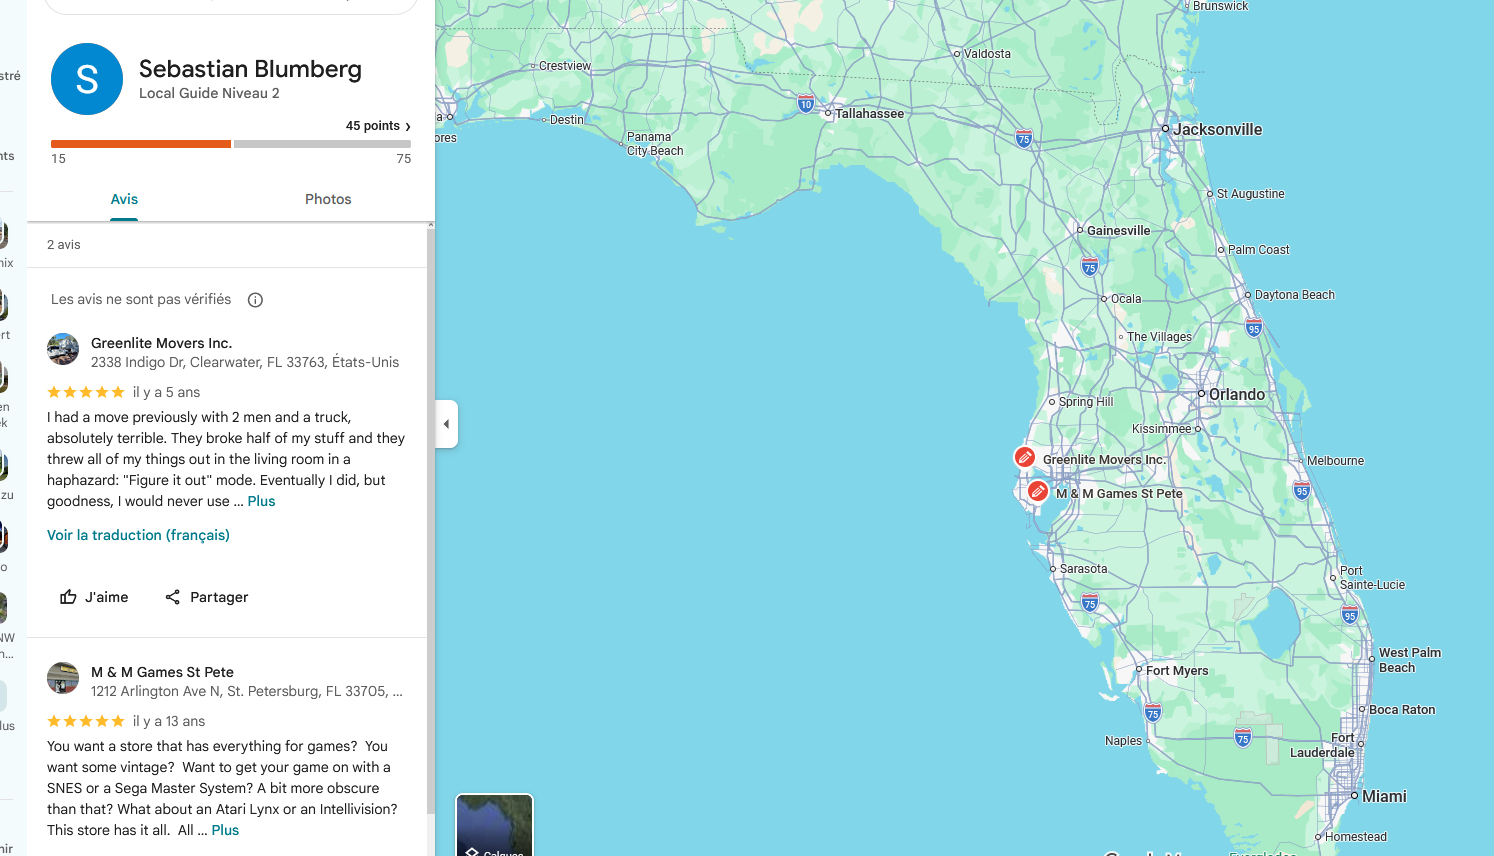
Task: Open M & M Games St Pete title
Action: click(162, 672)
